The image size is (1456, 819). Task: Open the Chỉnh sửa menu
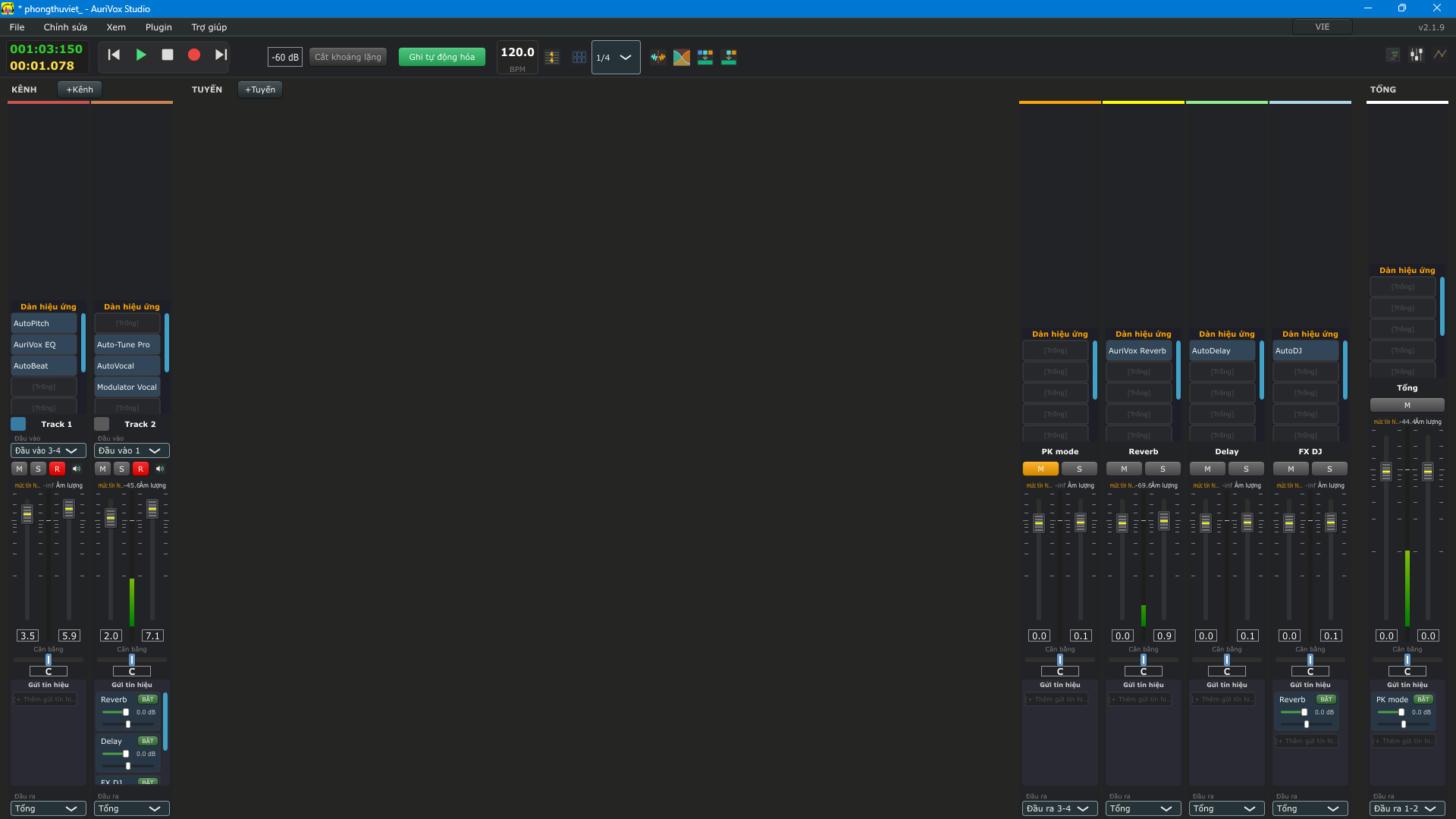coord(65,27)
